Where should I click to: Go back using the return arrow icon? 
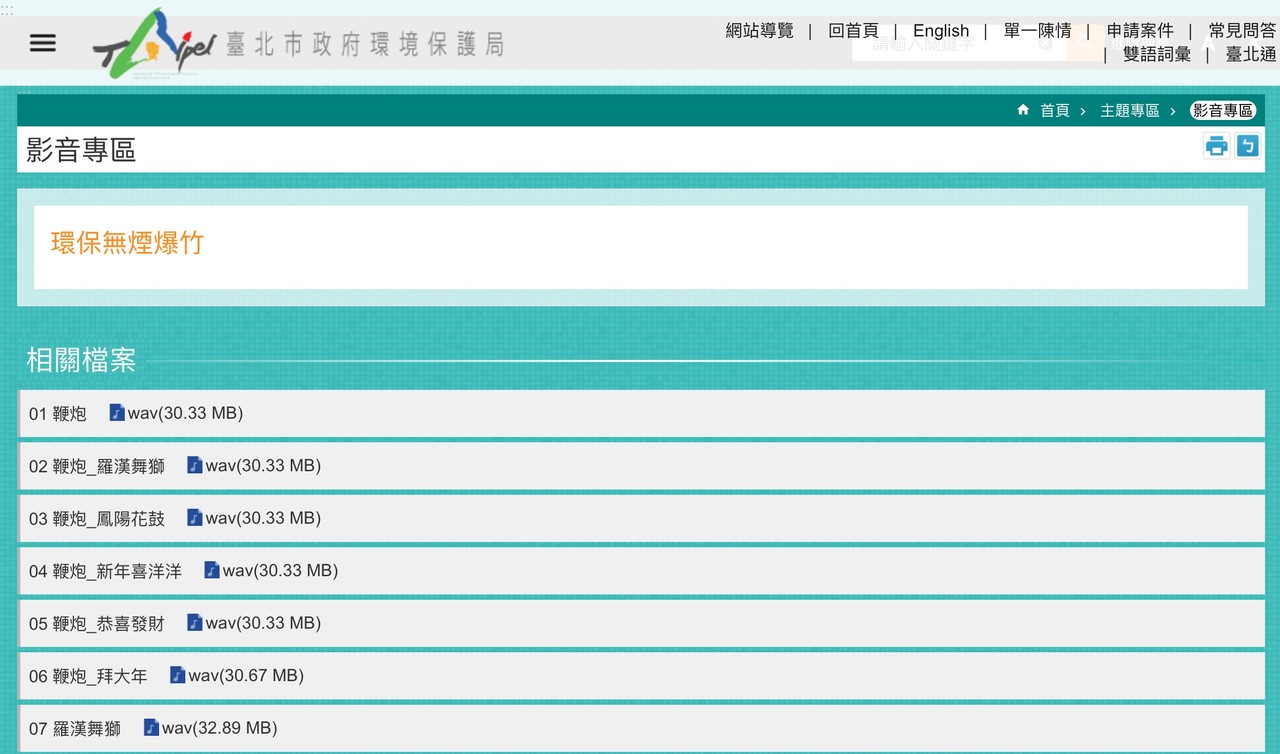[1247, 147]
